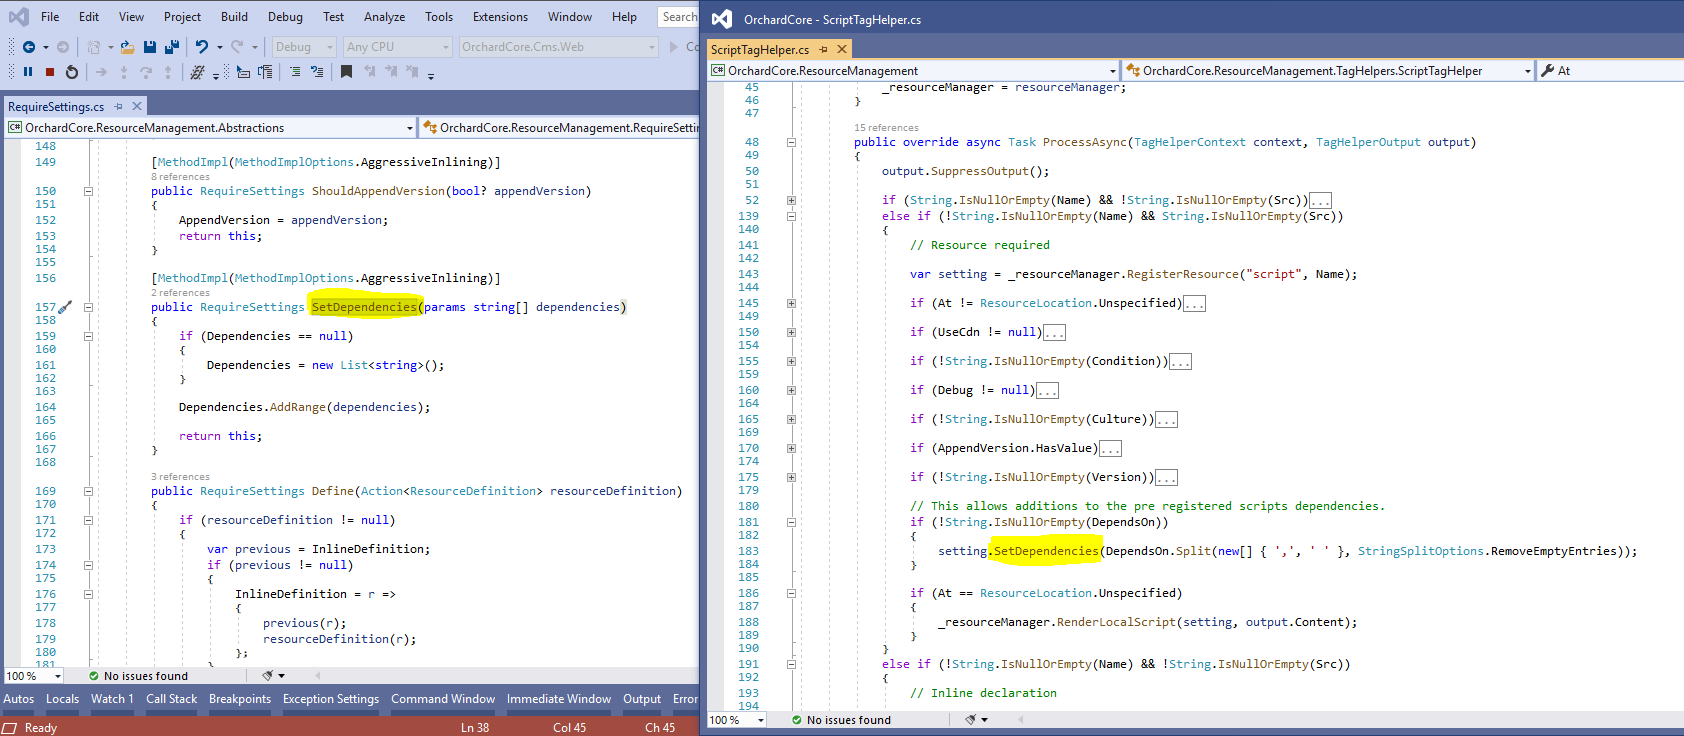Expand the collapsed AppendVersion.HasValue block at line 170
Screen dimensions: 1684x736
click(x=791, y=449)
